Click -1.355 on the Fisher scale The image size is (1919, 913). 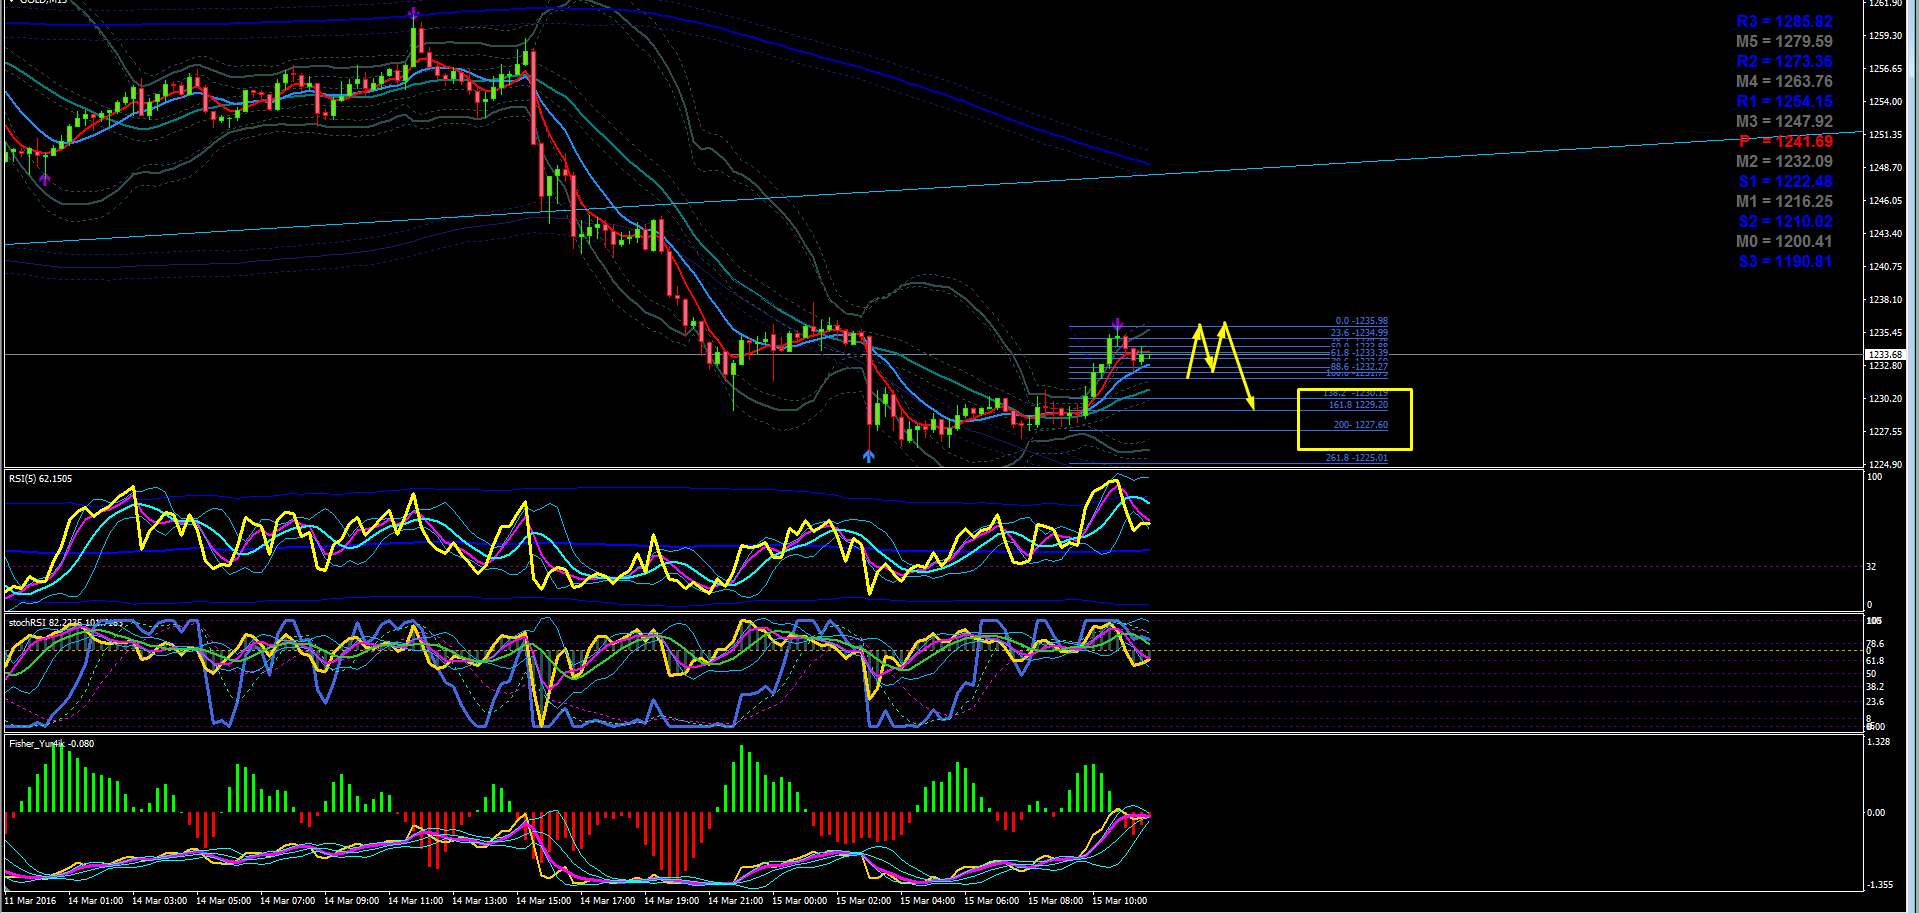pos(1880,885)
